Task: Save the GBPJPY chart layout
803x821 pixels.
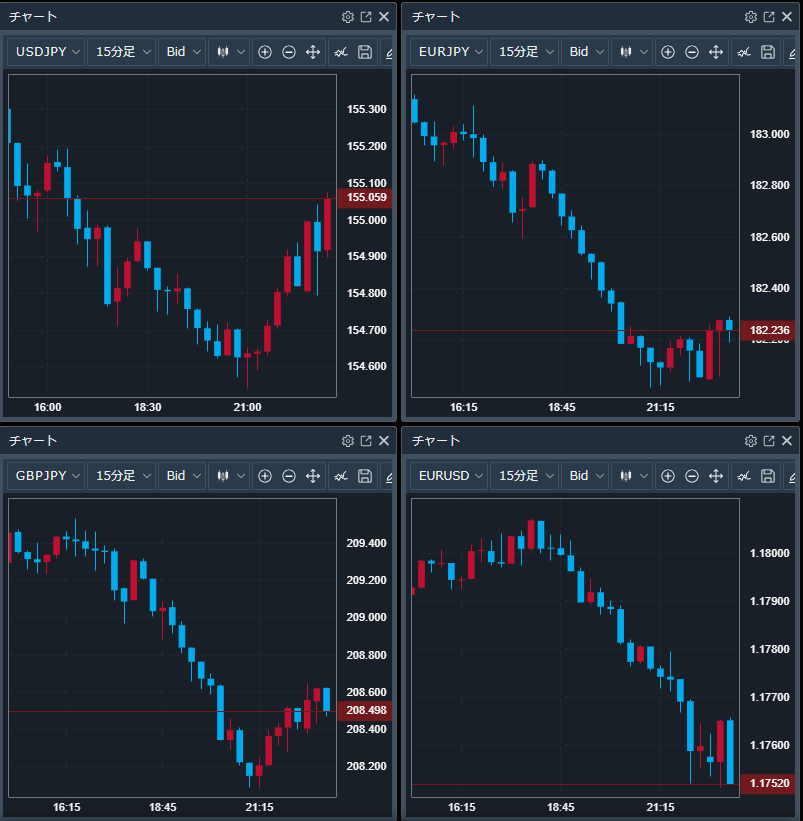Action: [365, 476]
